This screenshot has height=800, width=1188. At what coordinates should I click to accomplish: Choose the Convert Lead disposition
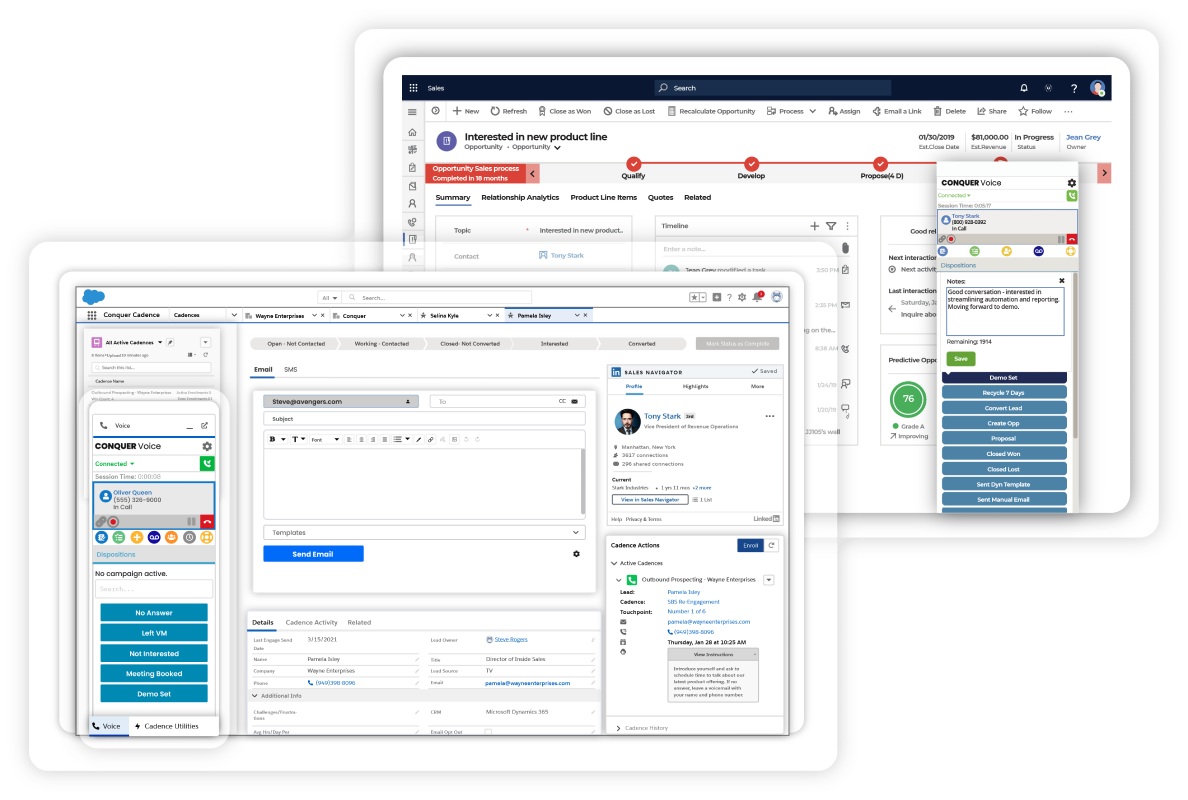[x=1004, y=408]
